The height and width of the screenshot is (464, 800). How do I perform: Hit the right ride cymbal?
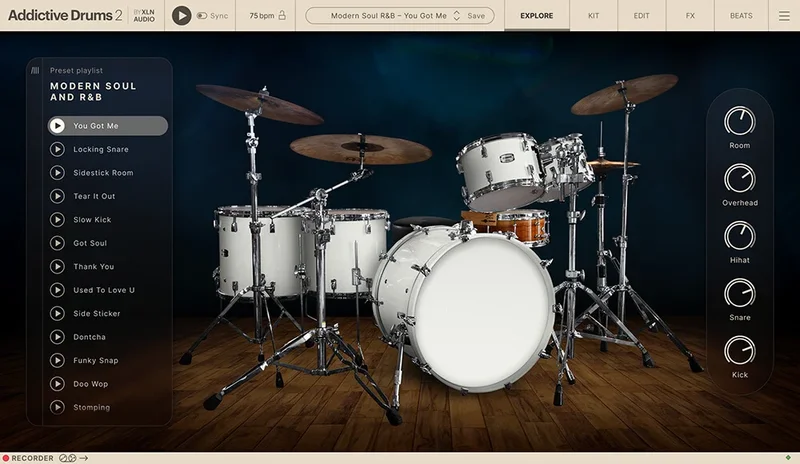[624, 94]
